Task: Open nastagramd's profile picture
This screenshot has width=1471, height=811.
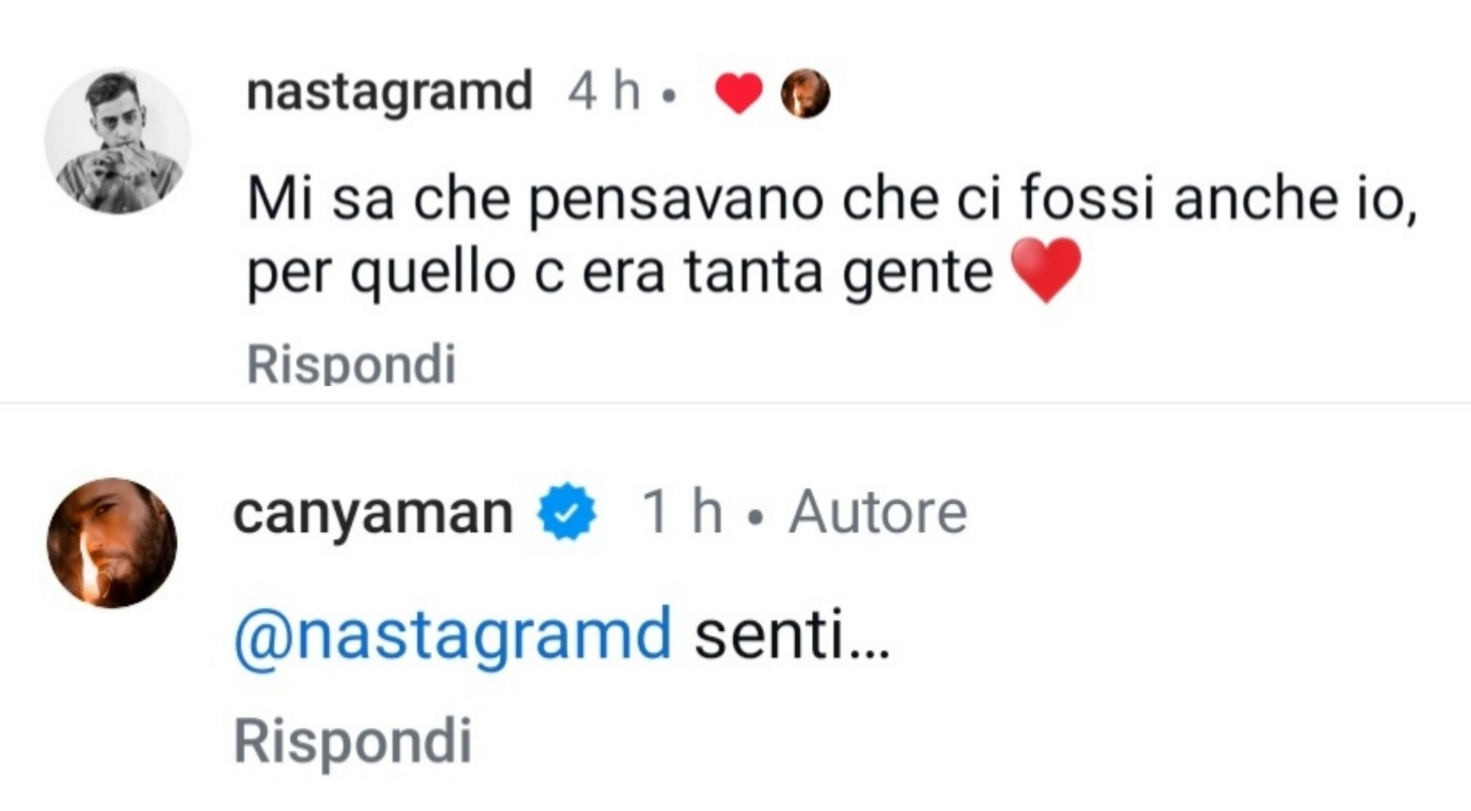Action: [x=117, y=141]
